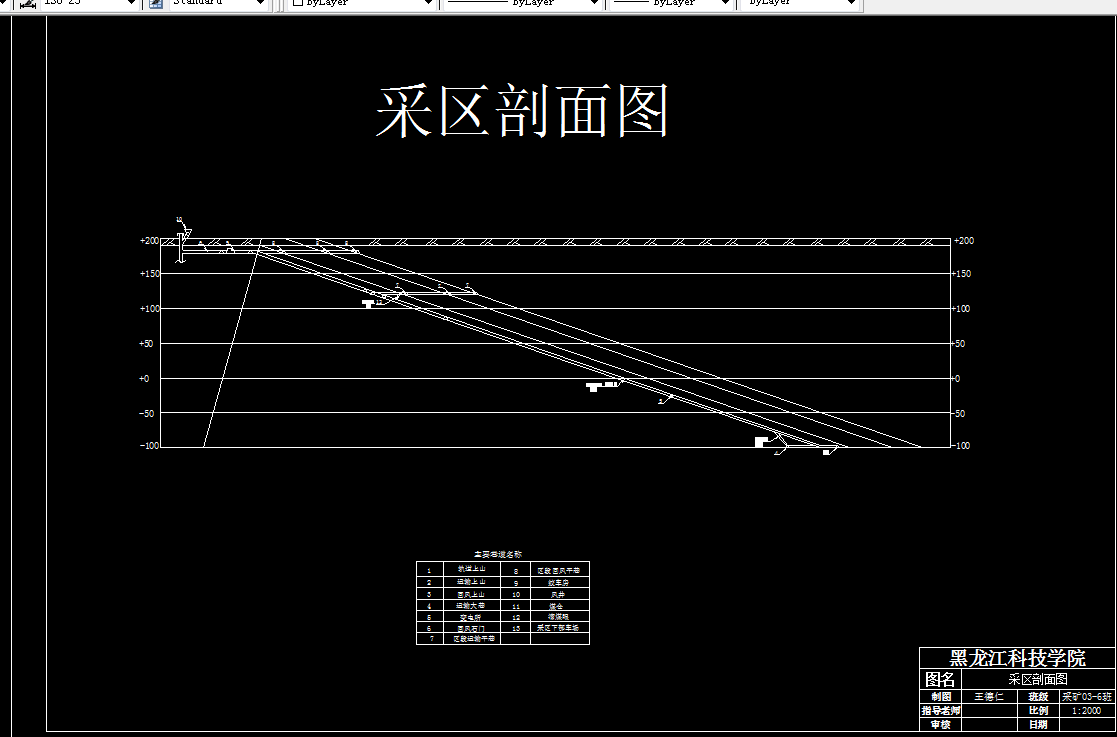This screenshot has width=1117, height=737.
Task: Select the 审核 label in title block
Action: [x=940, y=724]
